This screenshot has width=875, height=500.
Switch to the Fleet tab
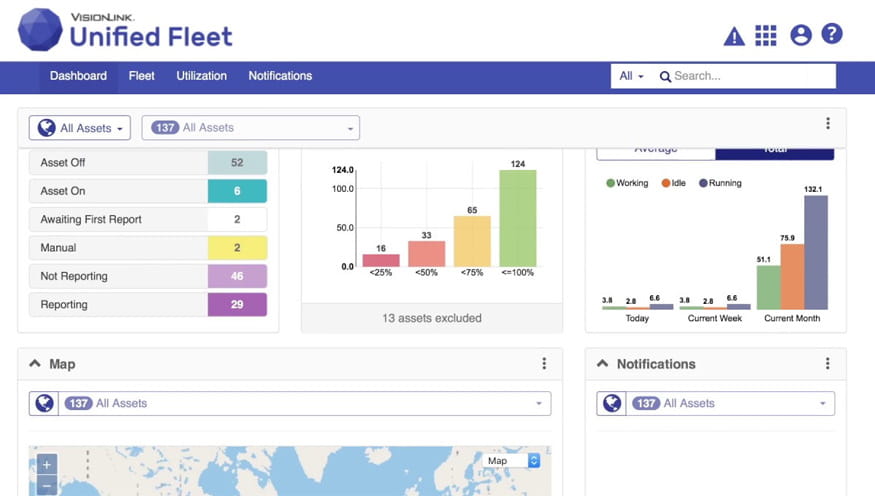(141, 76)
